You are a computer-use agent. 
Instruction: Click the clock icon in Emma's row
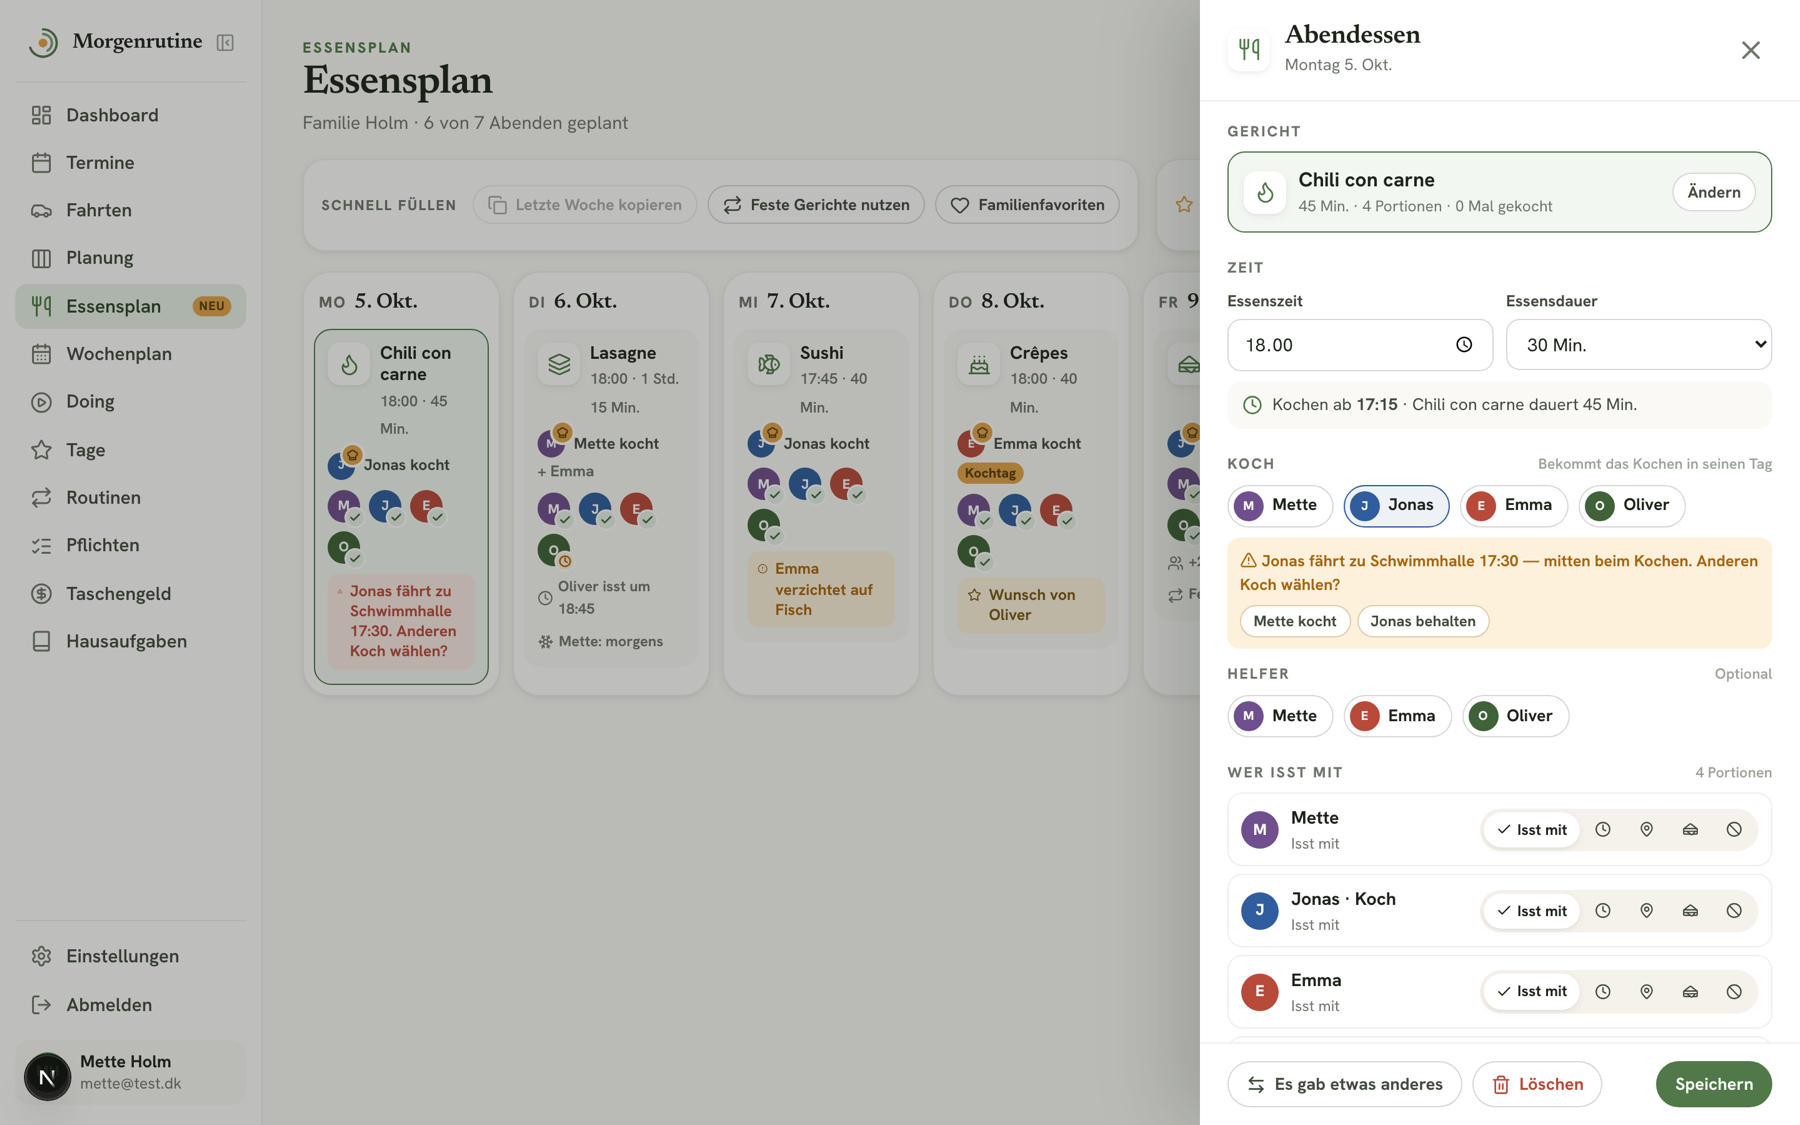[x=1603, y=992]
